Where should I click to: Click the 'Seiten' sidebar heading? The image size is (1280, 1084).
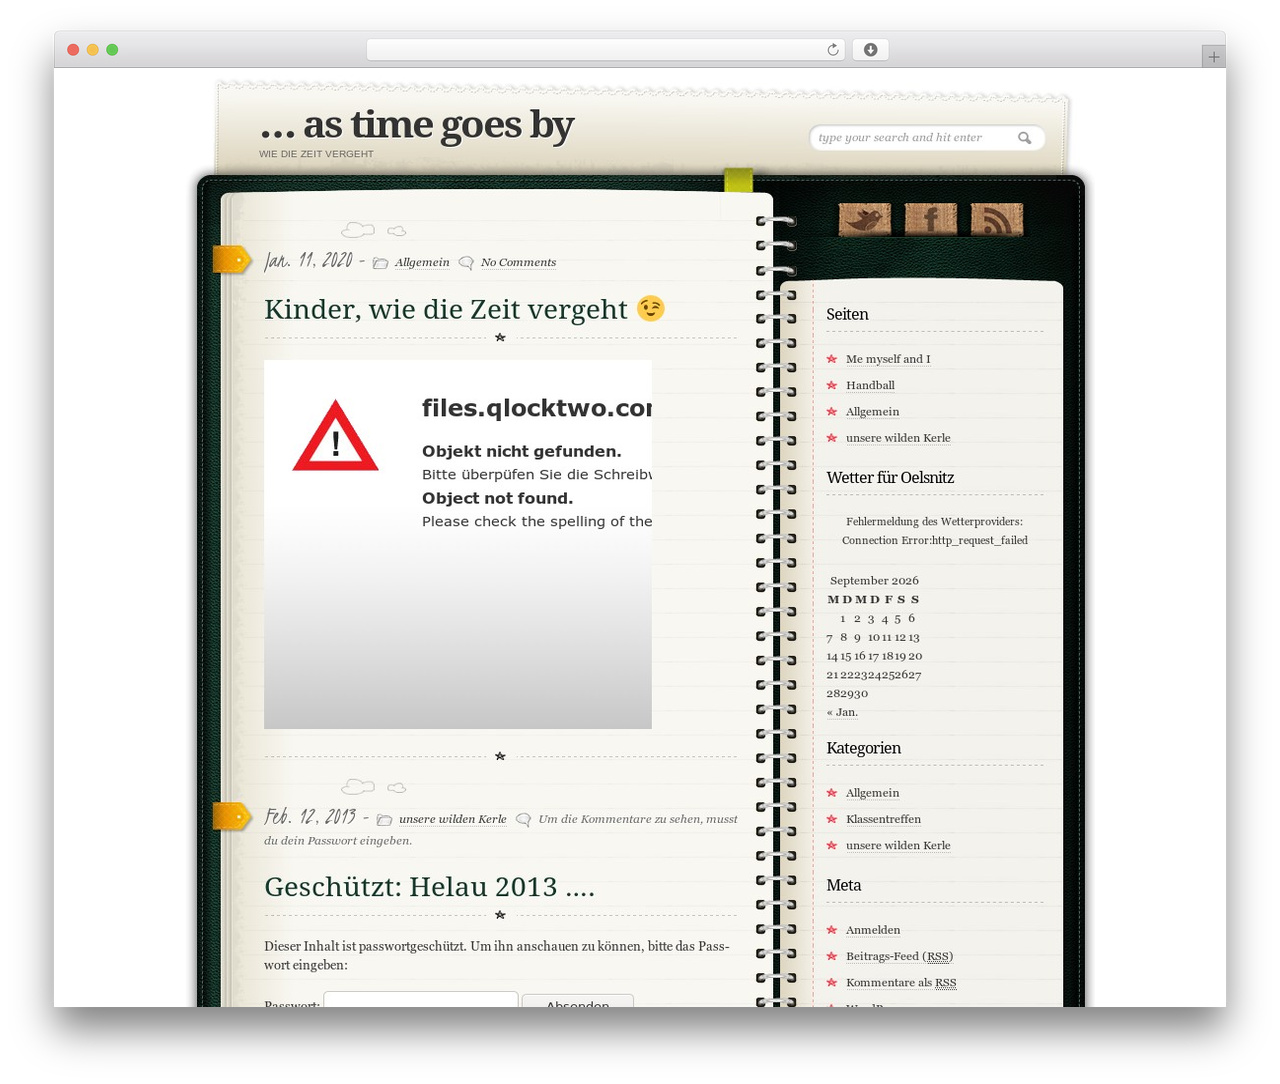coord(847,314)
